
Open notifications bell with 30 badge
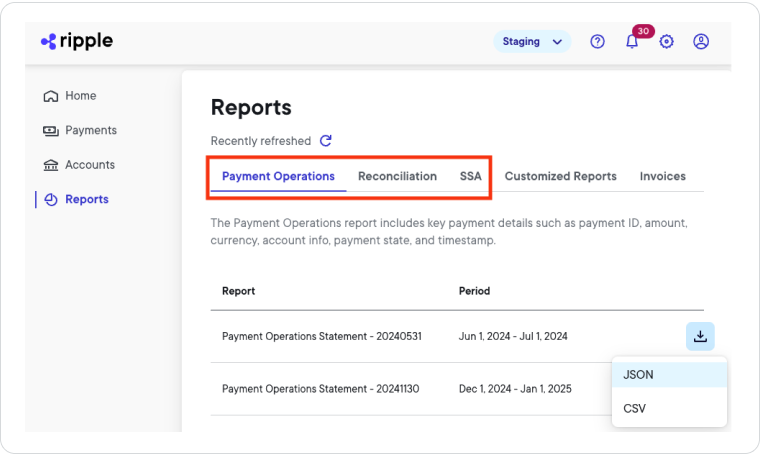(x=632, y=42)
